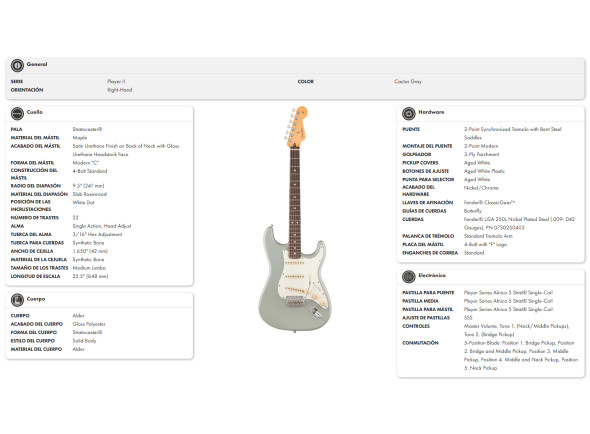Click the 'White Dot' inlay value
Viewport: 590px width, 434px height.
[84, 203]
